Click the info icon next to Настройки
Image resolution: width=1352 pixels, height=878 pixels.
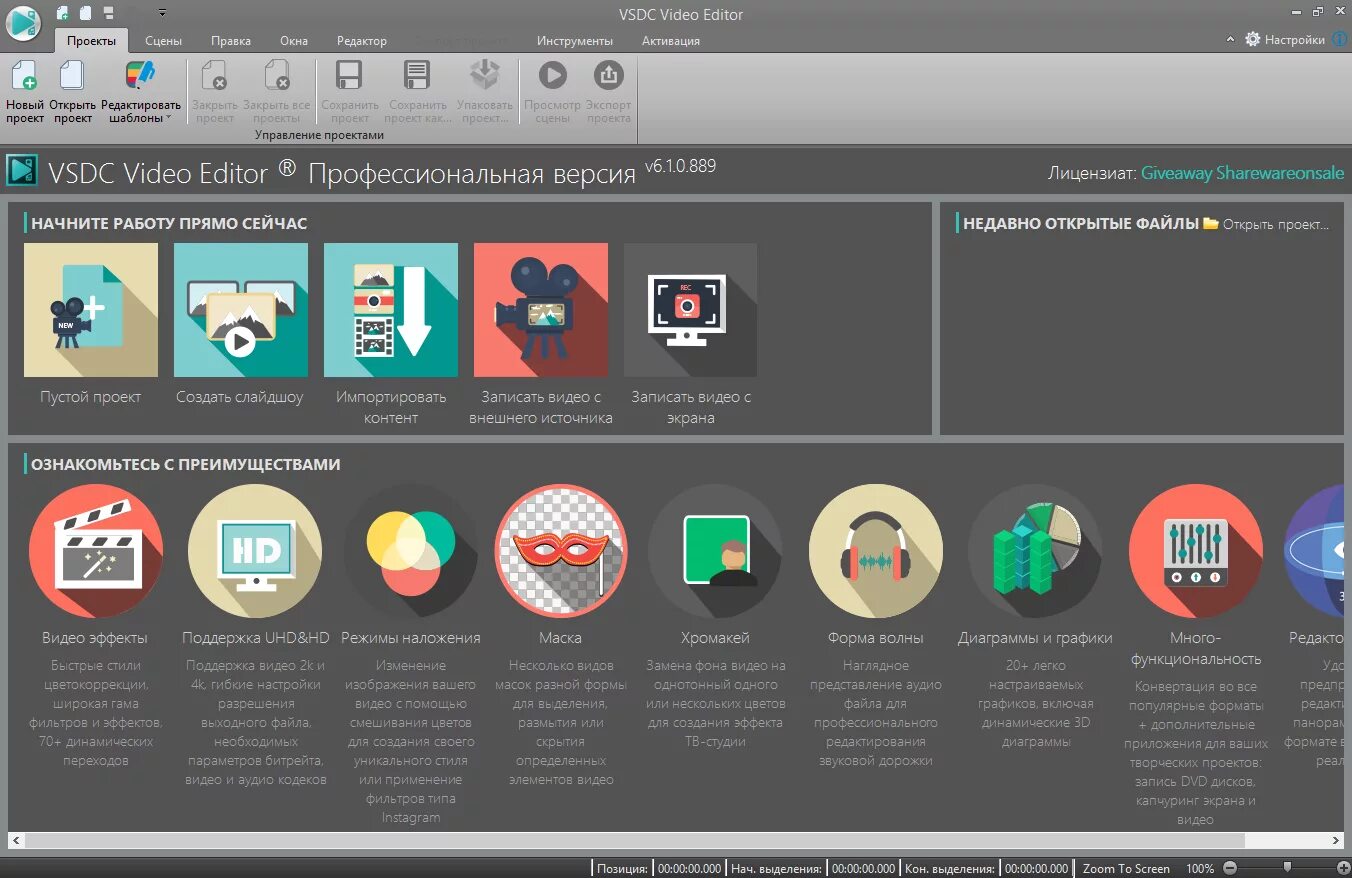coord(1340,39)
